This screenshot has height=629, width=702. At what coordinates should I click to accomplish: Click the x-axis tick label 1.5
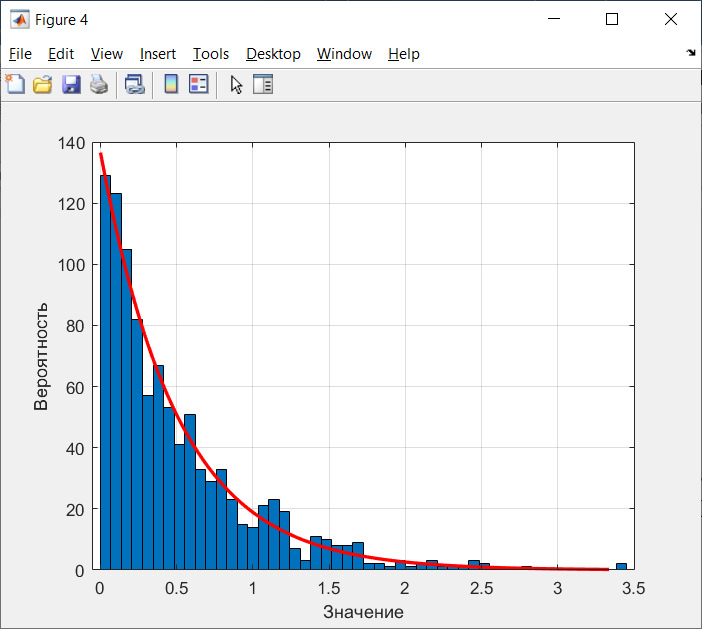pos(329,588)
